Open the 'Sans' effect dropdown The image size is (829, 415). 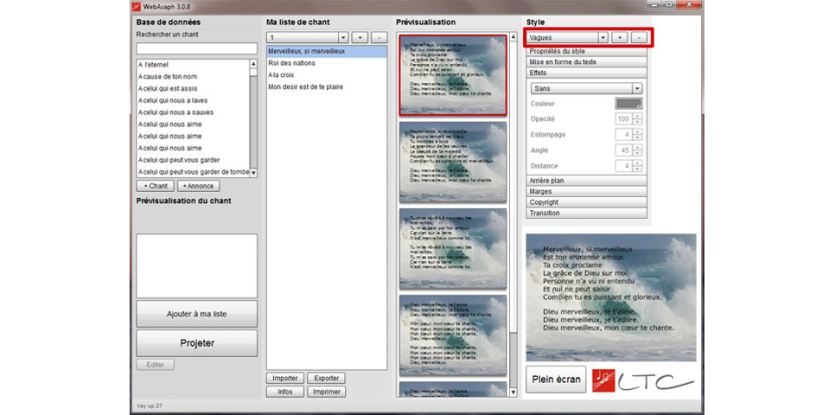point(586,88)
